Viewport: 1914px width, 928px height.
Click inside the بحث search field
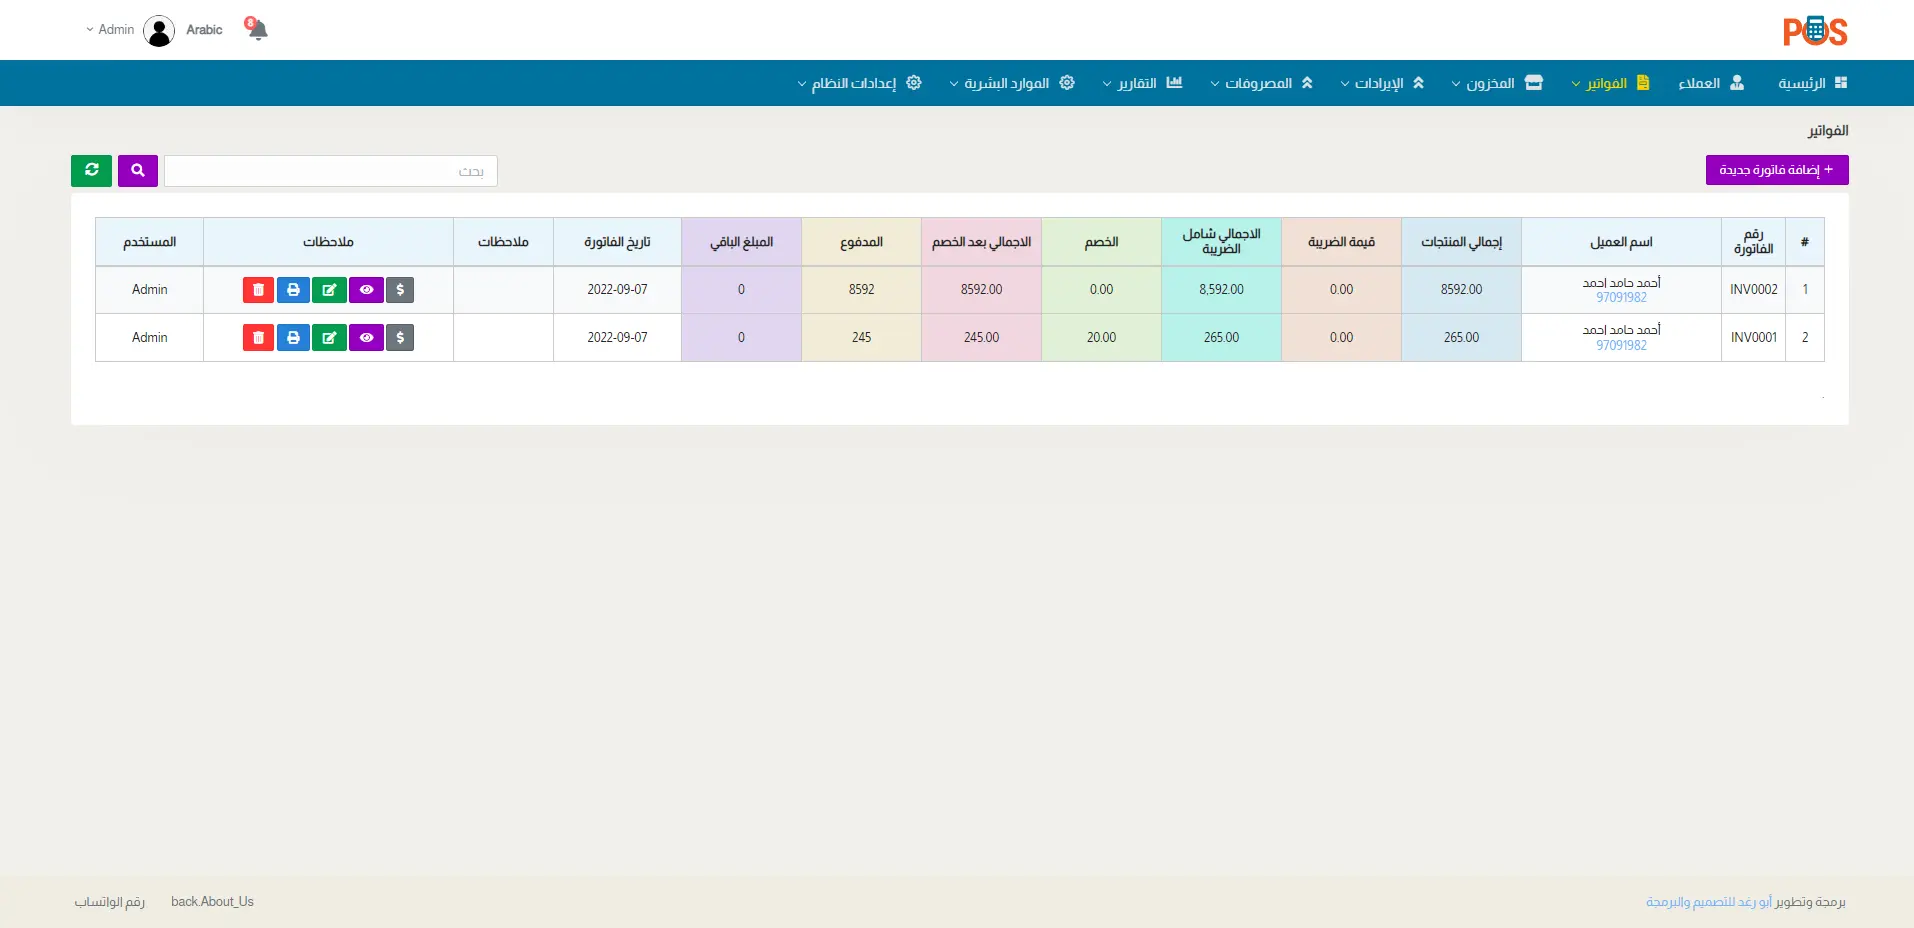click(330, 171)
